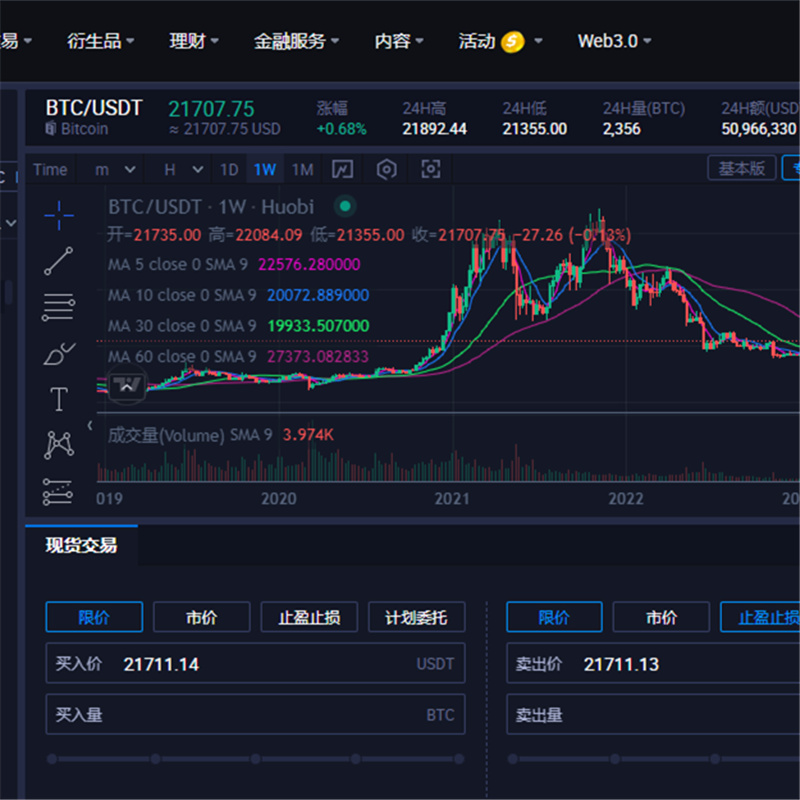
Task: Open the prediction and measurement tool
Action: [58, 492]
